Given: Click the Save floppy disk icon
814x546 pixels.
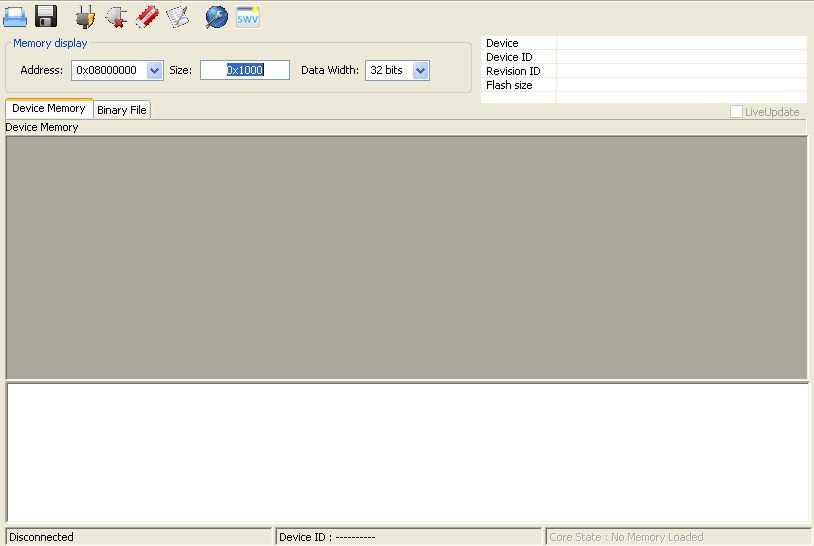Looking at the screenshot, I should (x=46, y=16).
